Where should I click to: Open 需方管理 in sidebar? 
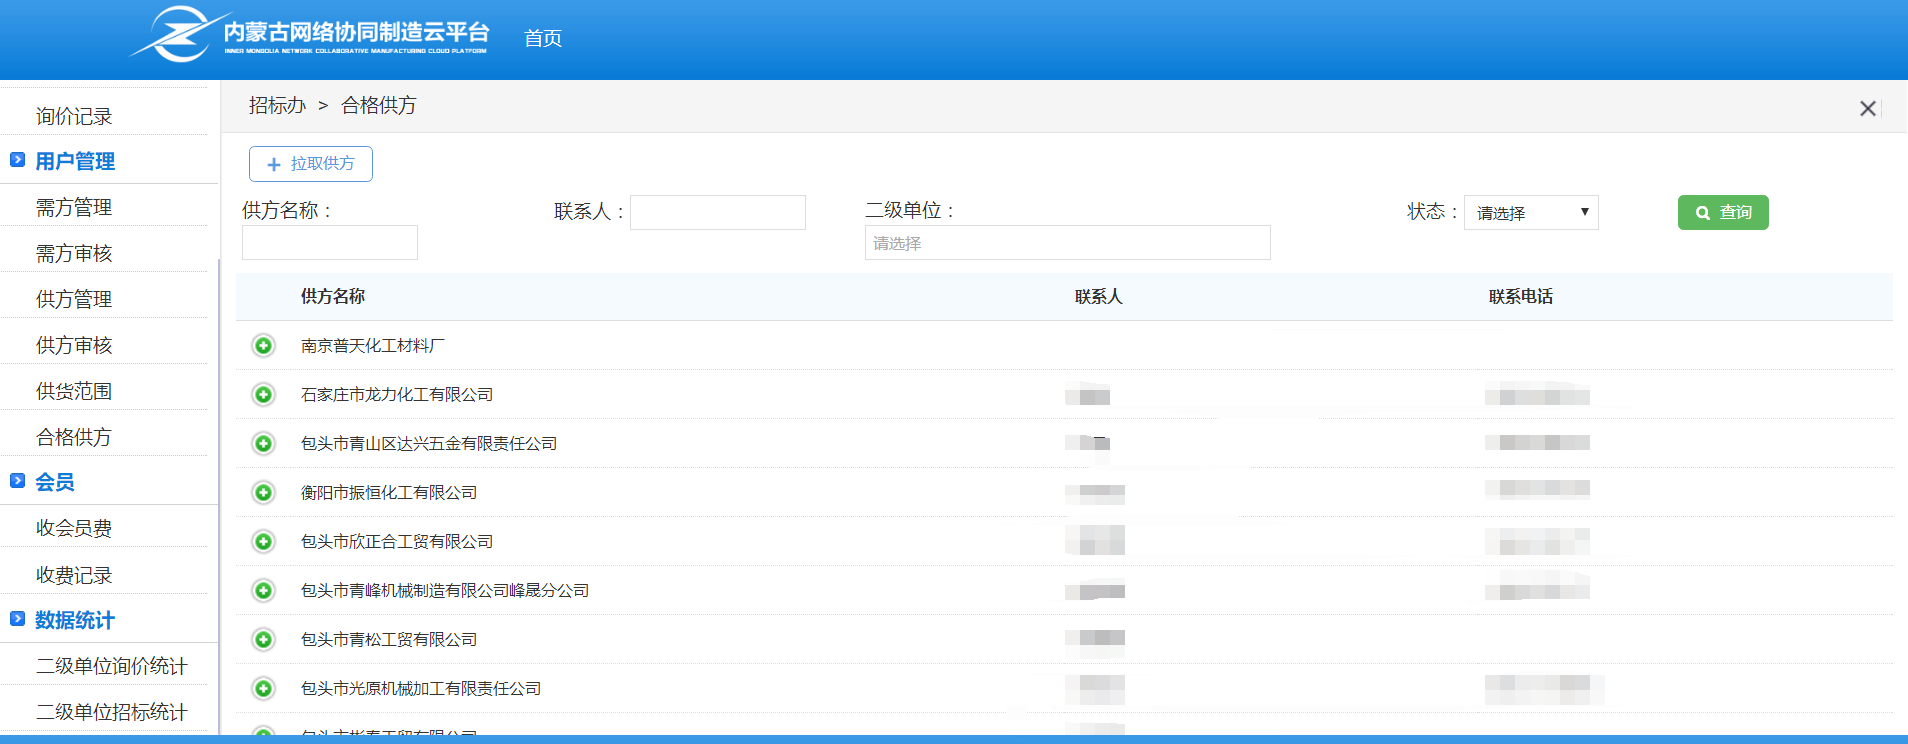pos(74,207)
